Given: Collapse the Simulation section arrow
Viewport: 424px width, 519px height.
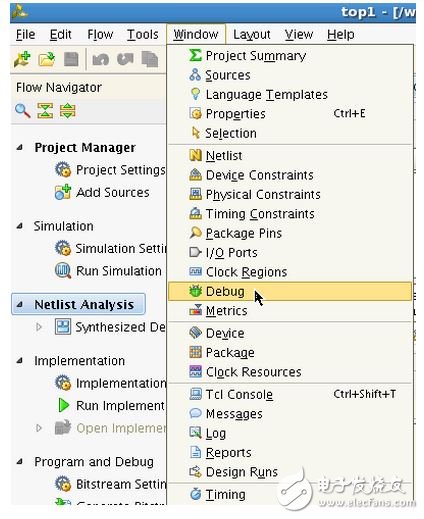Looking at the screenshot, I should point(20,226).
